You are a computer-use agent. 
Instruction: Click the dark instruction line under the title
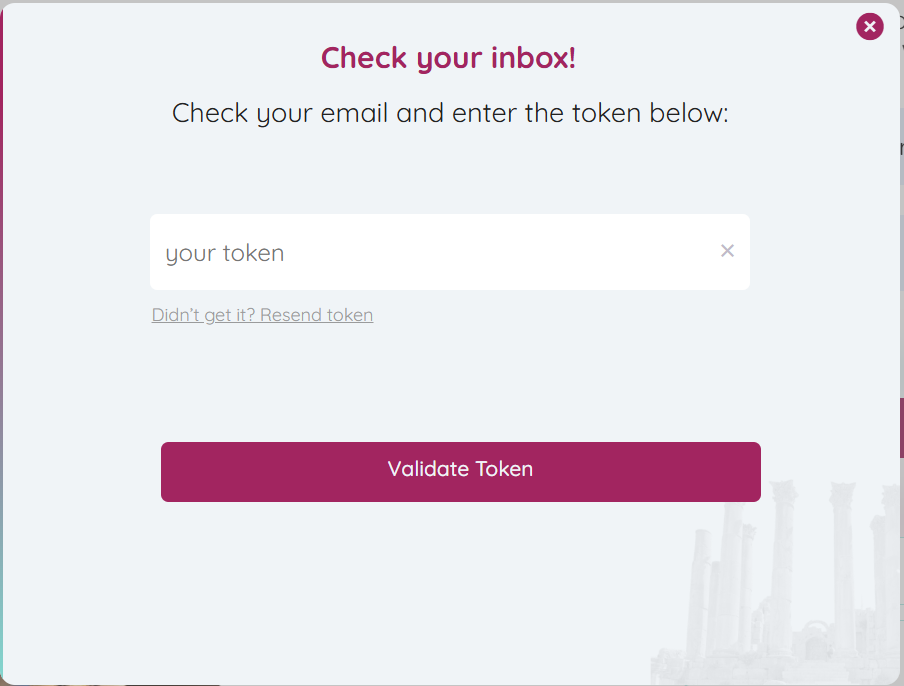[x=450, y=113]
